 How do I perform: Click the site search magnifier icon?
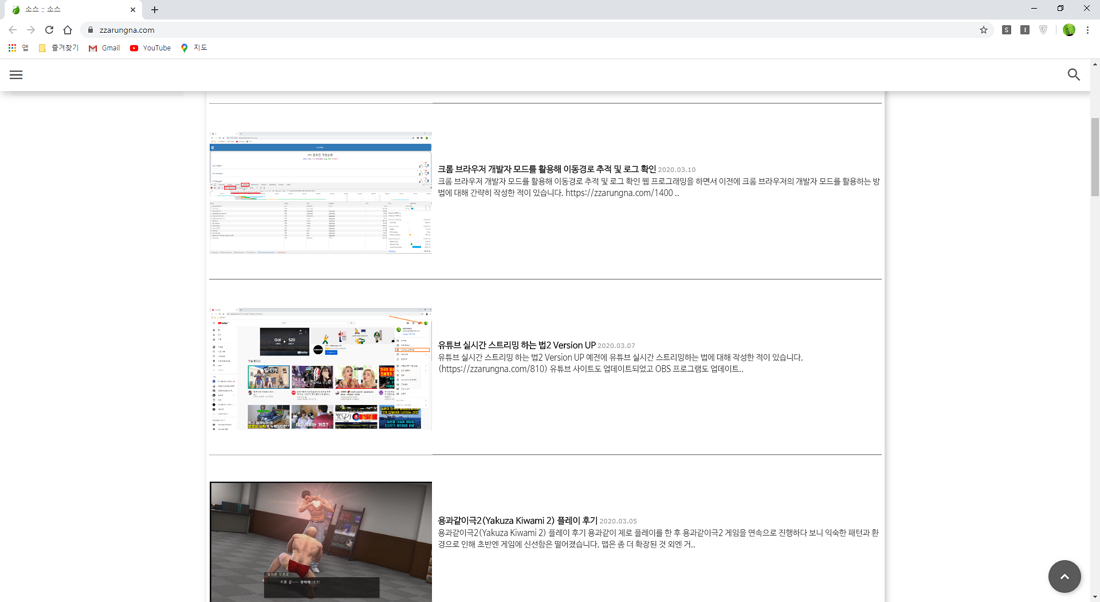tap(1073, 74)
